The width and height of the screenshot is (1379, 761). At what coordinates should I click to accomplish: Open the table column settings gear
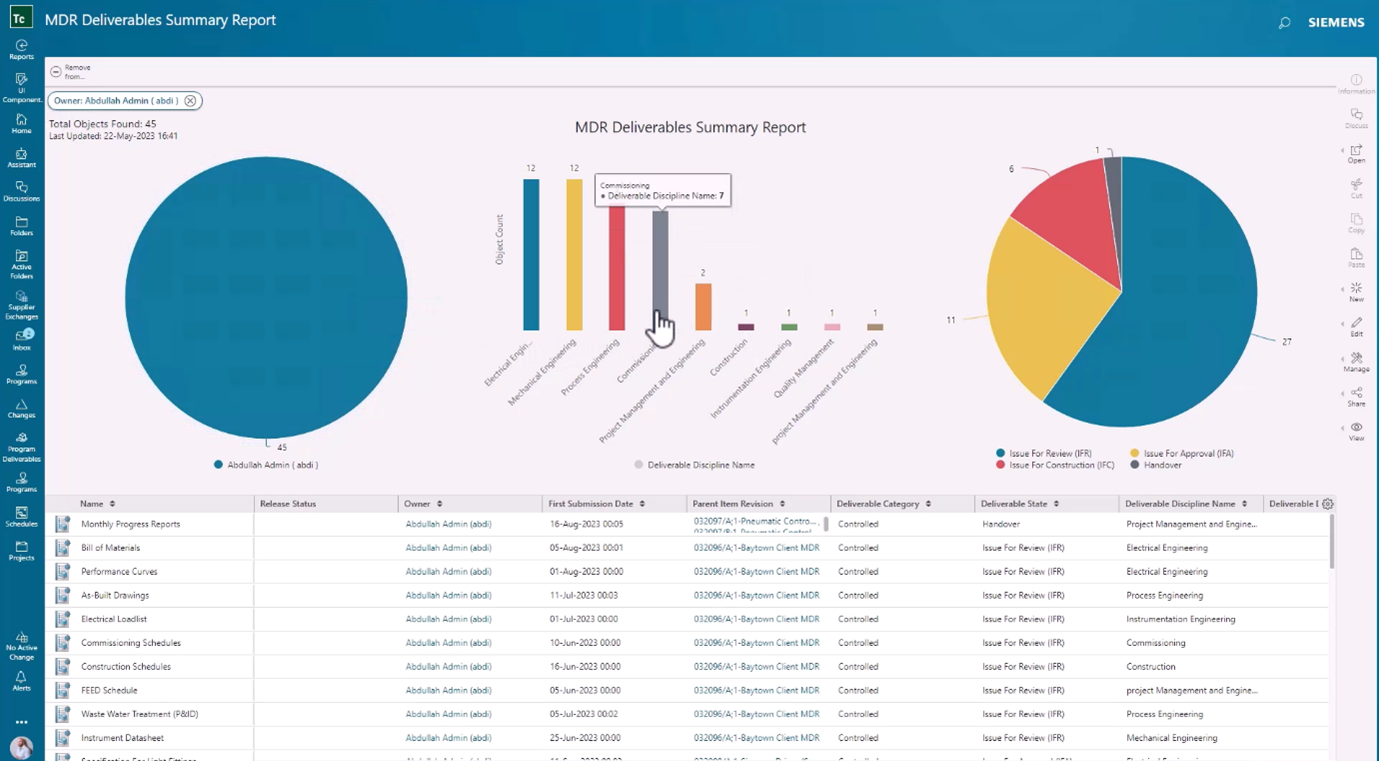pyautogui.click(x=1328, y=503)
